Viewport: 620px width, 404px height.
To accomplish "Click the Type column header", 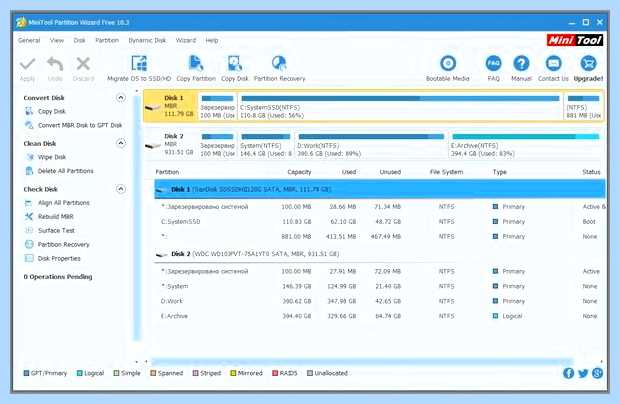I will [499, 172].
